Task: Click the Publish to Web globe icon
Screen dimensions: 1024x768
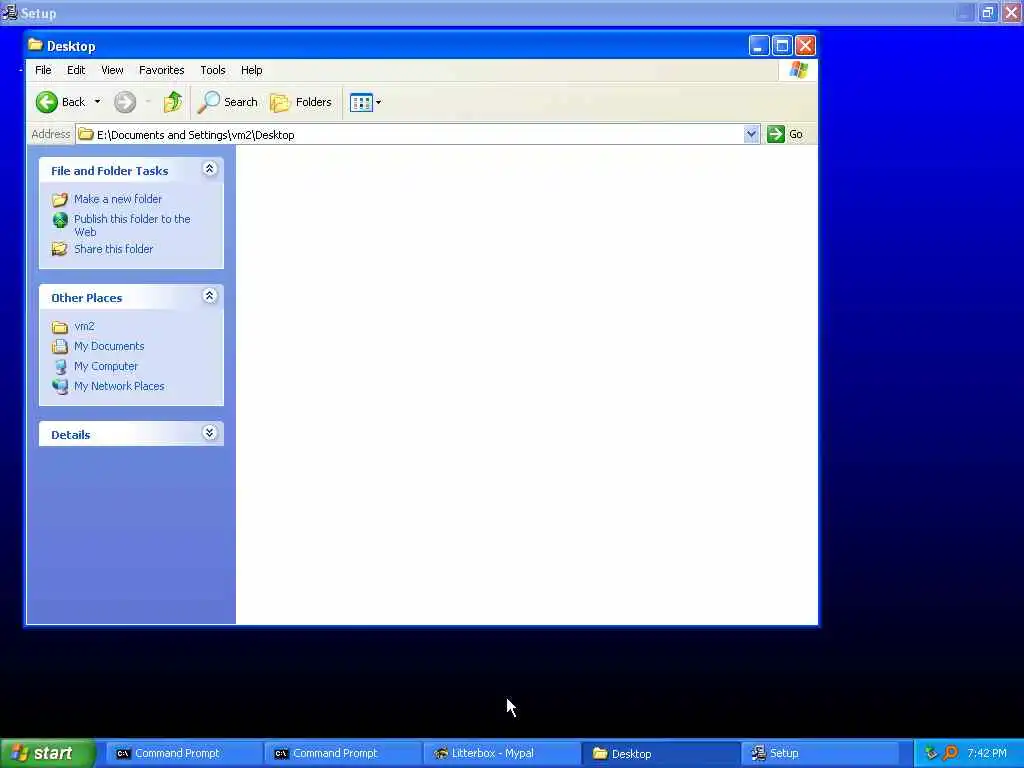Action: [60, 220]
